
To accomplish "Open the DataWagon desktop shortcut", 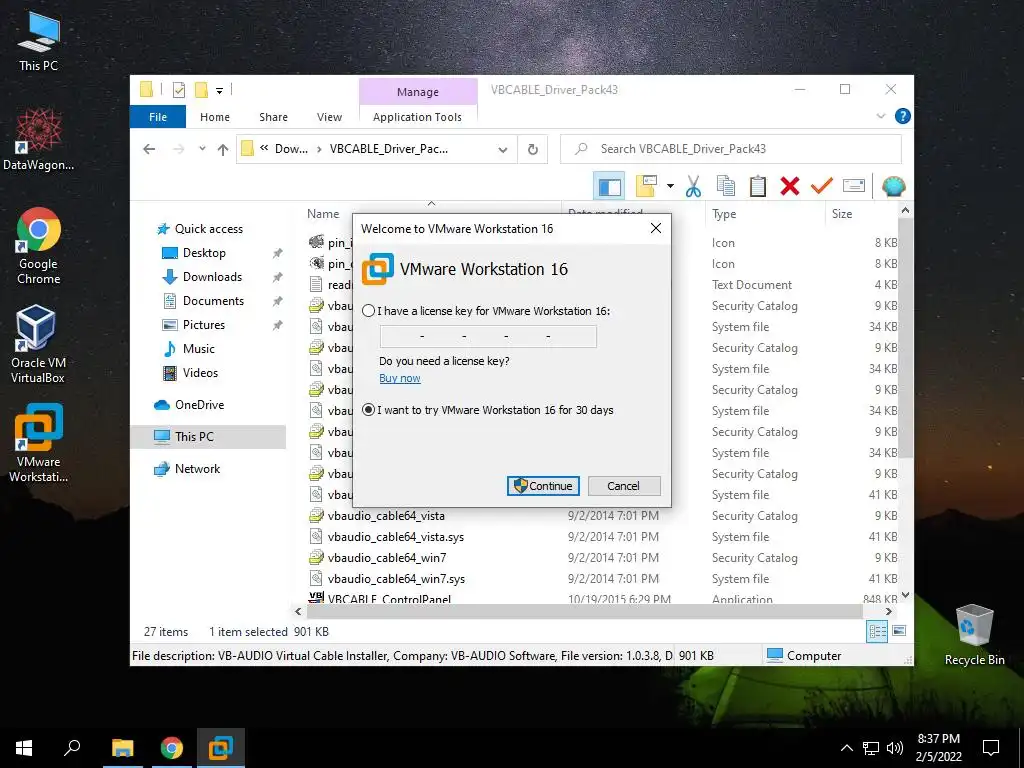I will pyautogui.click(x=38, y=140).
